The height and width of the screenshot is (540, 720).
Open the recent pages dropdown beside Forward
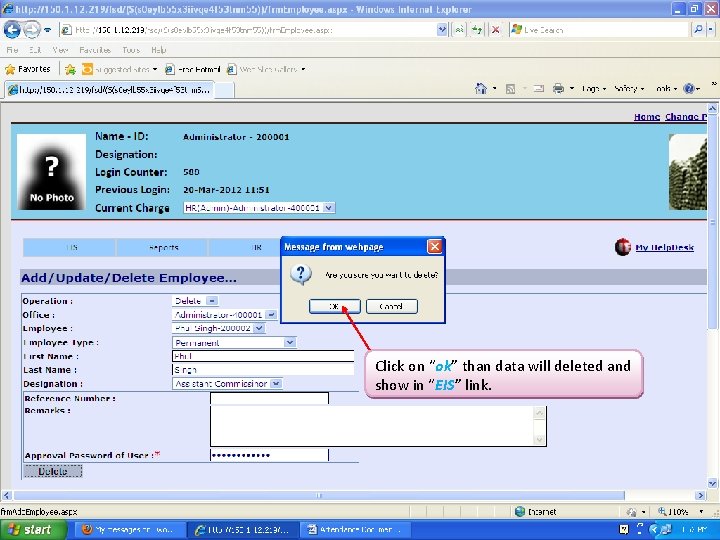[47, 30]
